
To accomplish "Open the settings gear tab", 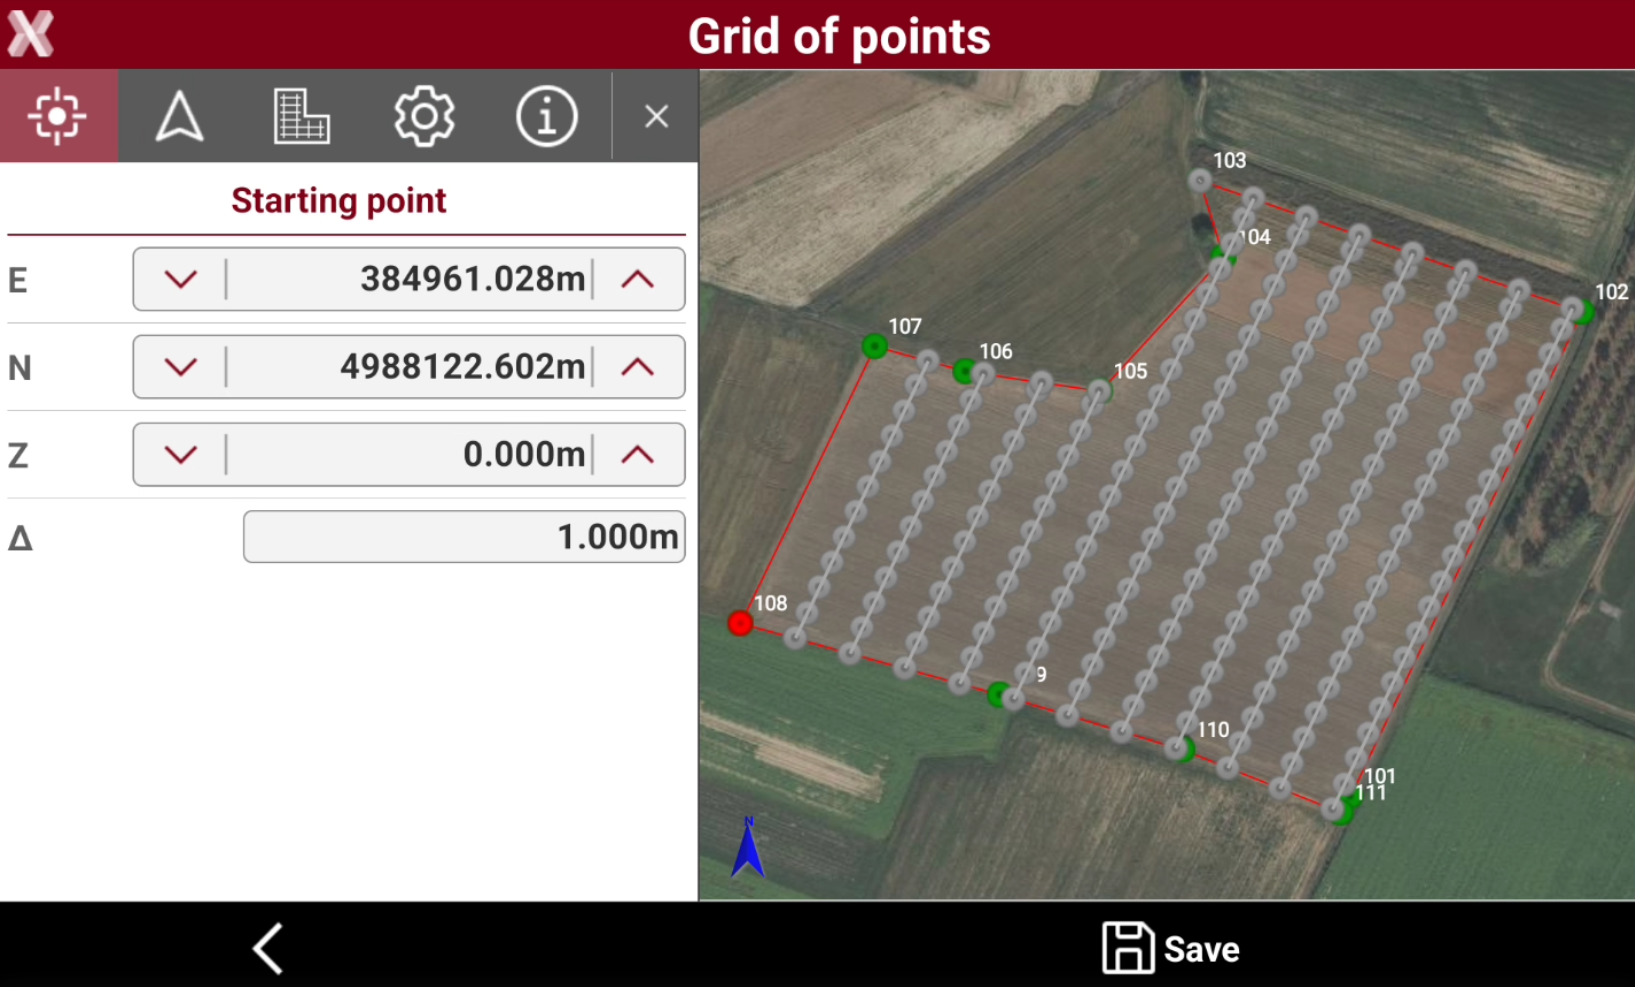I will pos(424,116).
